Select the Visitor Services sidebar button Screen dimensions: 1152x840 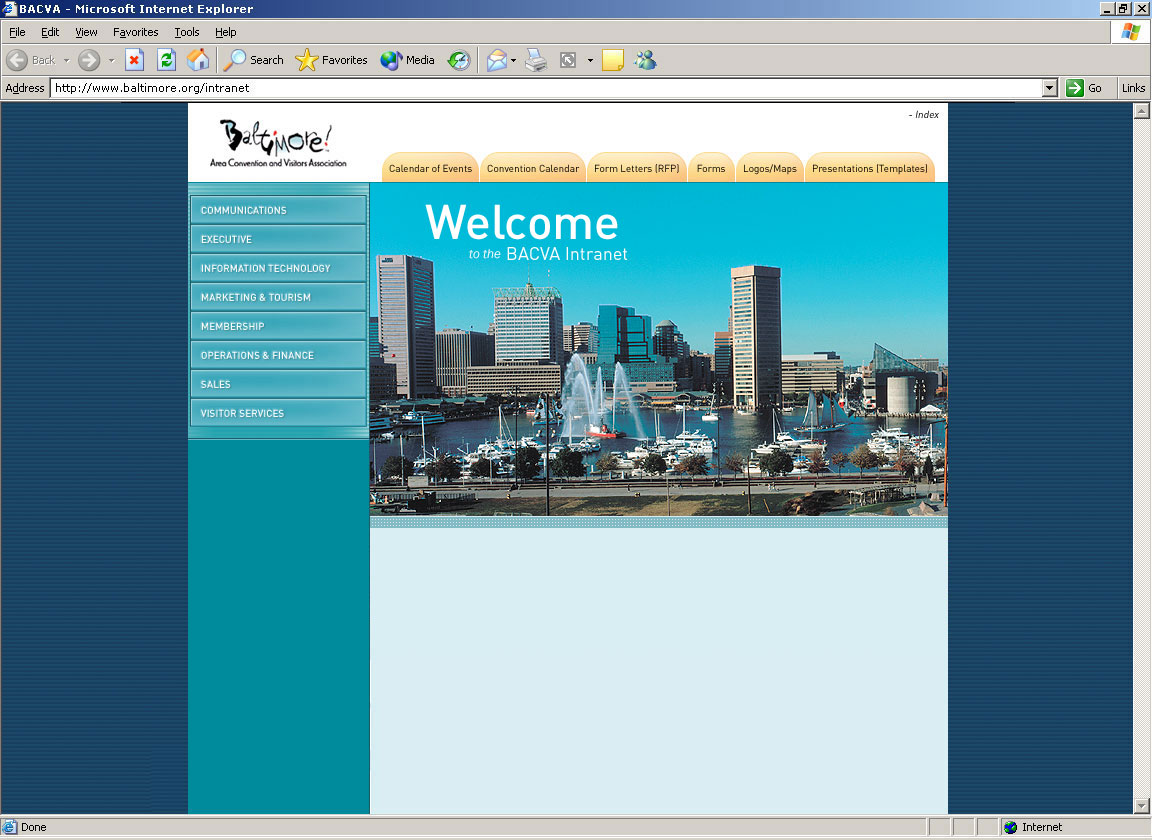pyautogui.click(x=277, y=413)
